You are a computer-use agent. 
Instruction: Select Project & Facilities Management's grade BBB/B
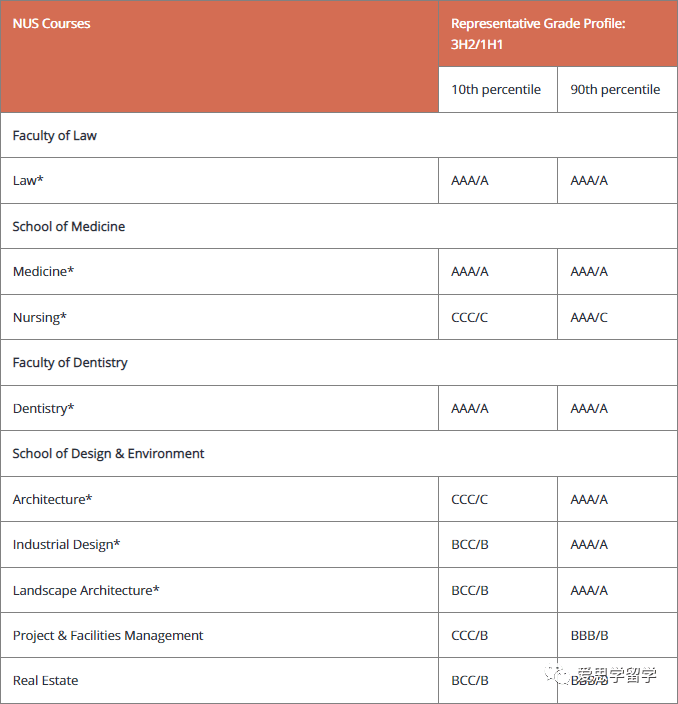click(590, 636)
